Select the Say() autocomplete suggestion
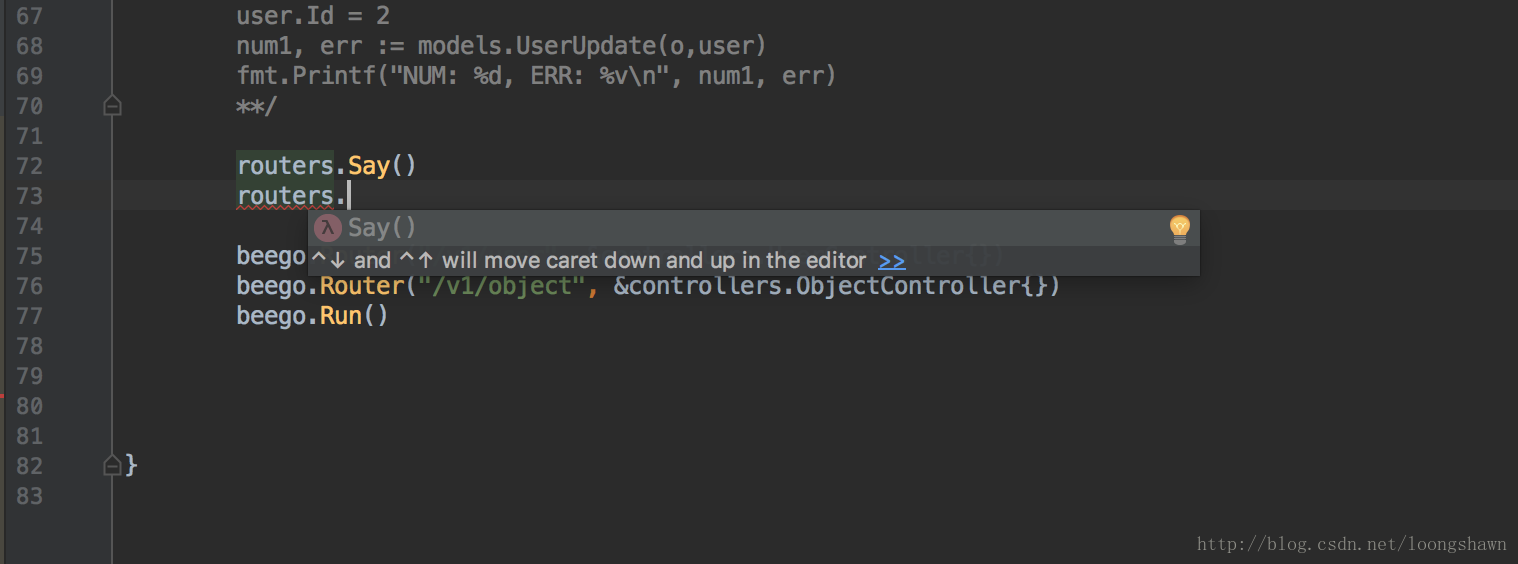 [382, 228]
